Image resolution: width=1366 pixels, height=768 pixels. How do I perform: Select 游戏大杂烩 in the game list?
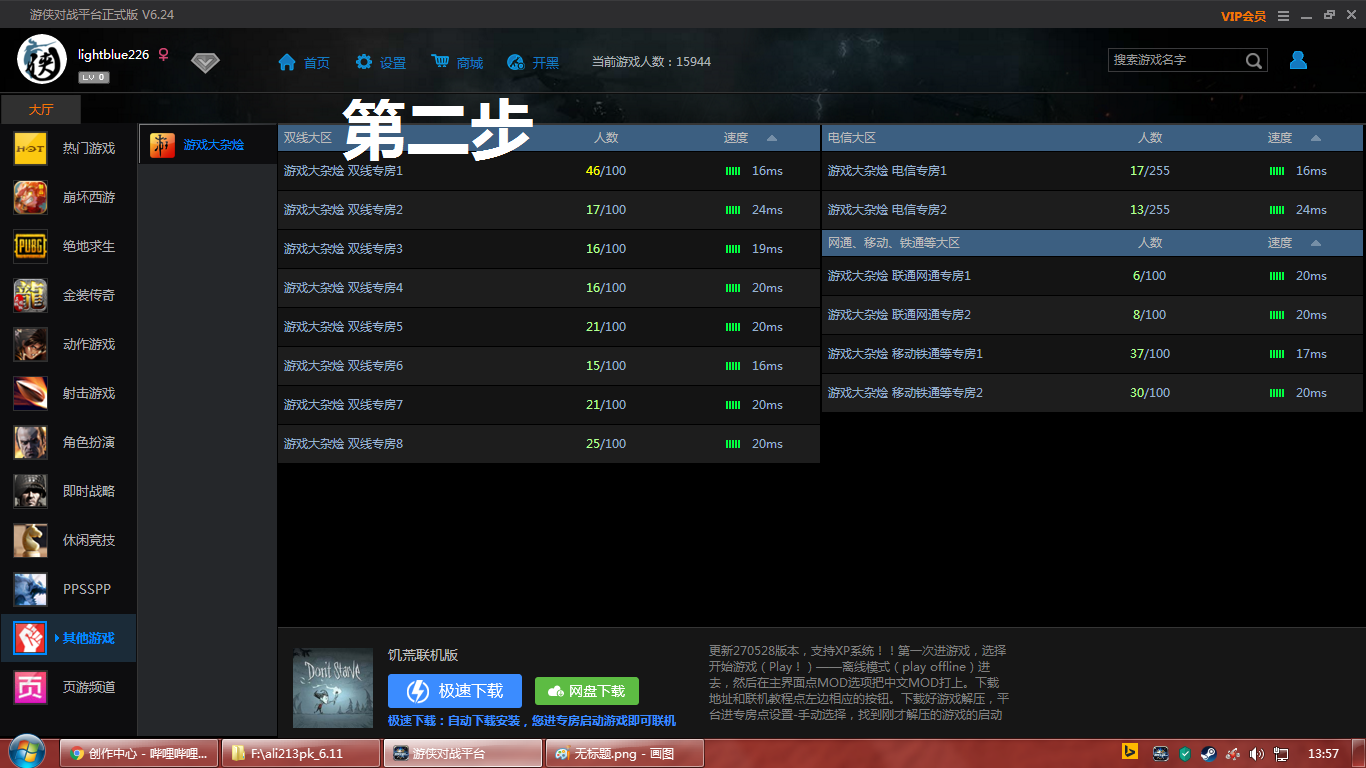[x=207, y=145]
